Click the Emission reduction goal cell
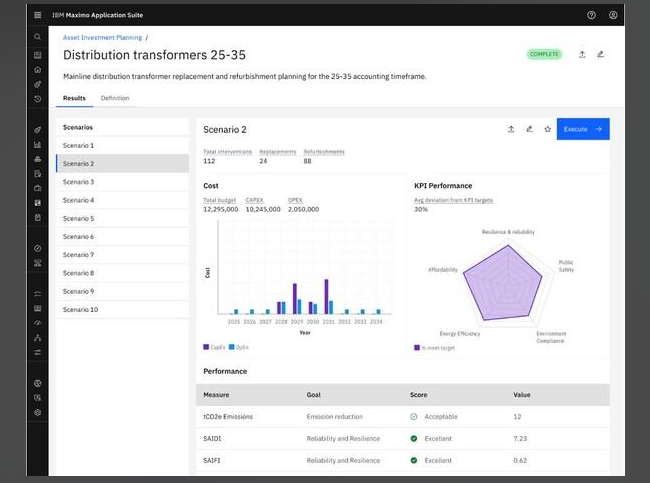 (x=335, y=417)
